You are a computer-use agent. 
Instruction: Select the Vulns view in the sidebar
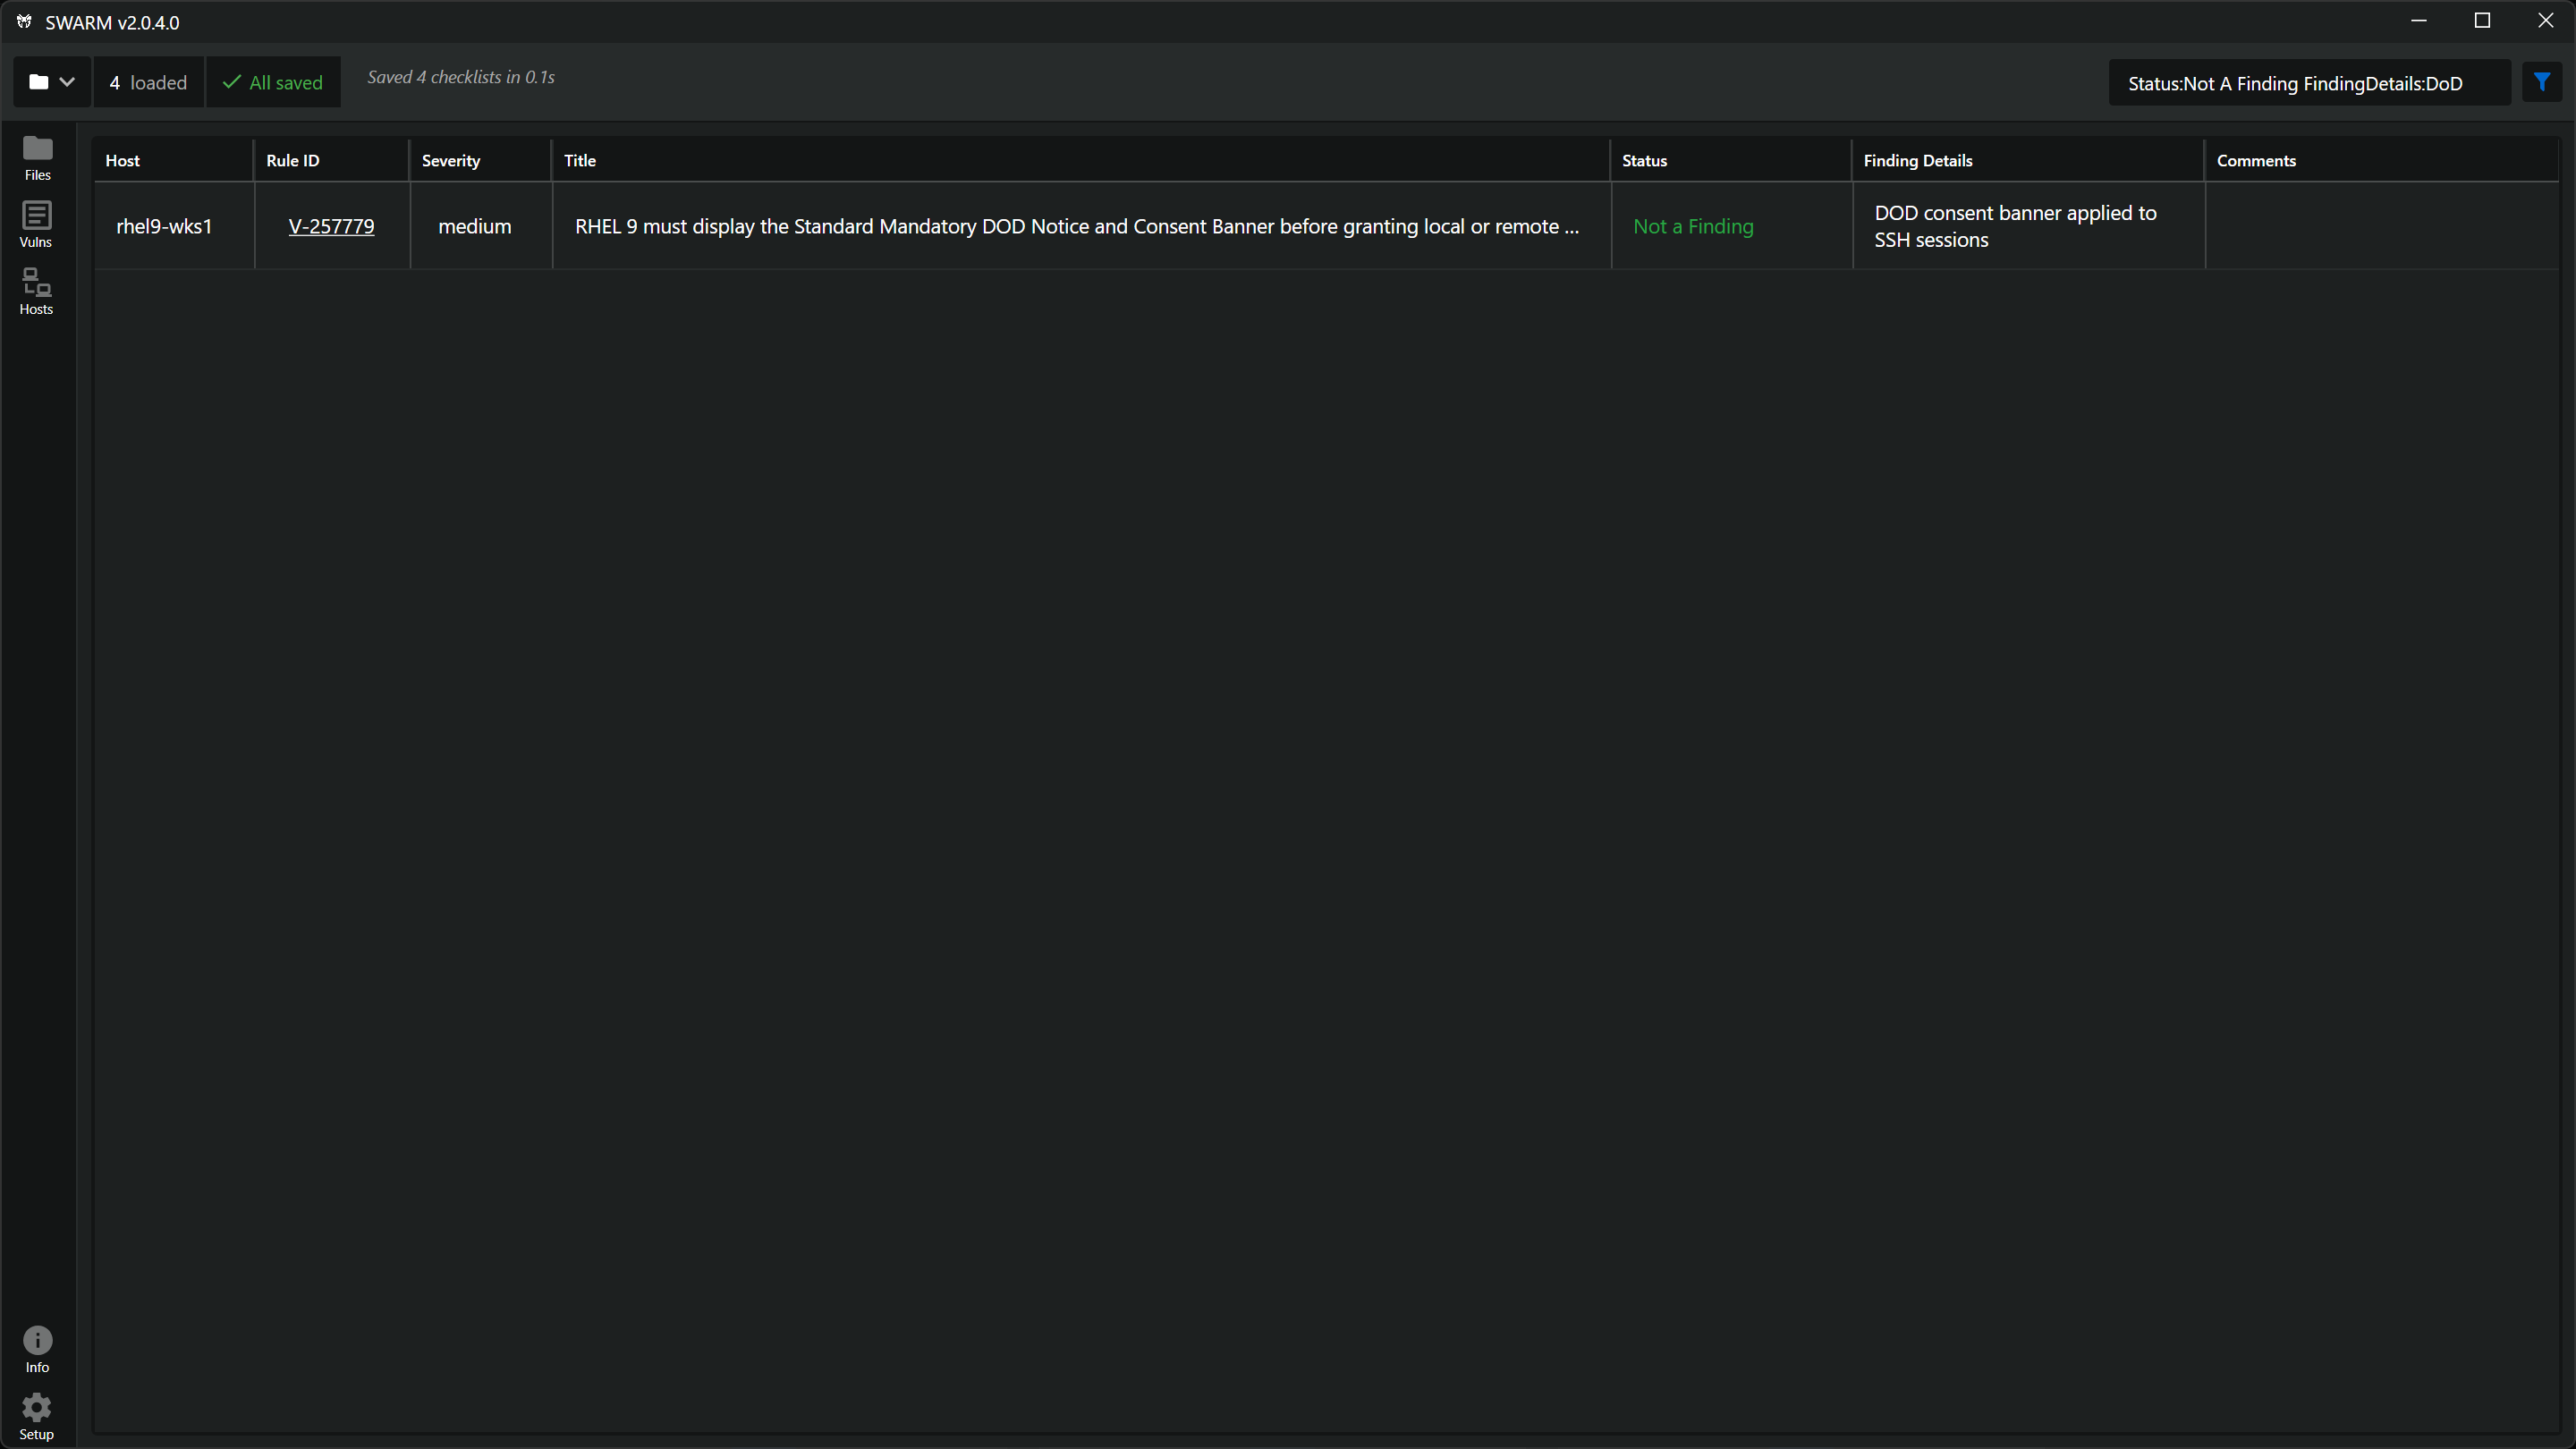tap(37, 222)
